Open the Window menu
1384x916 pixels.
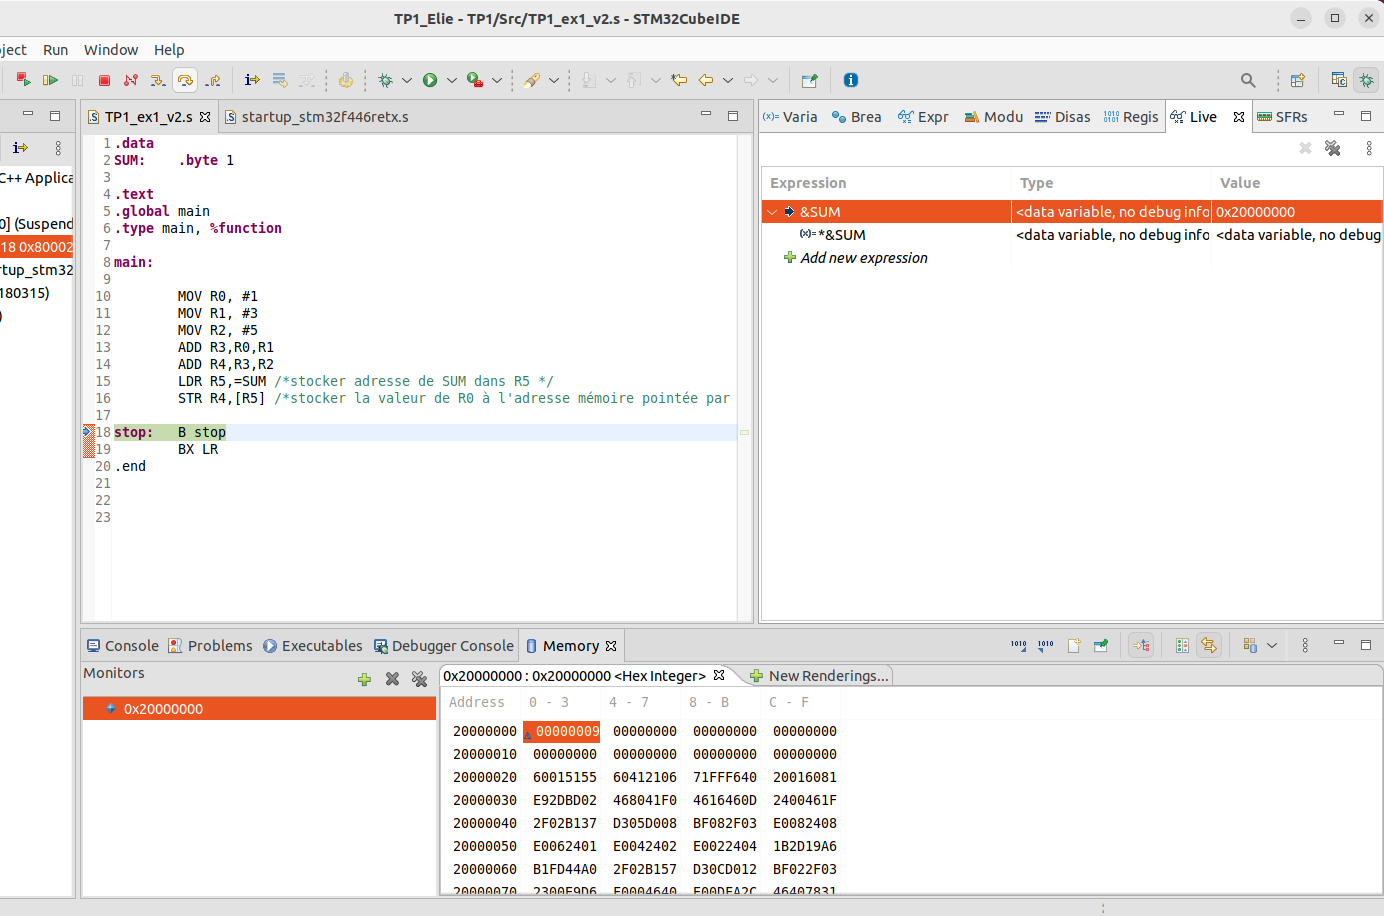(x=111, y=50)
